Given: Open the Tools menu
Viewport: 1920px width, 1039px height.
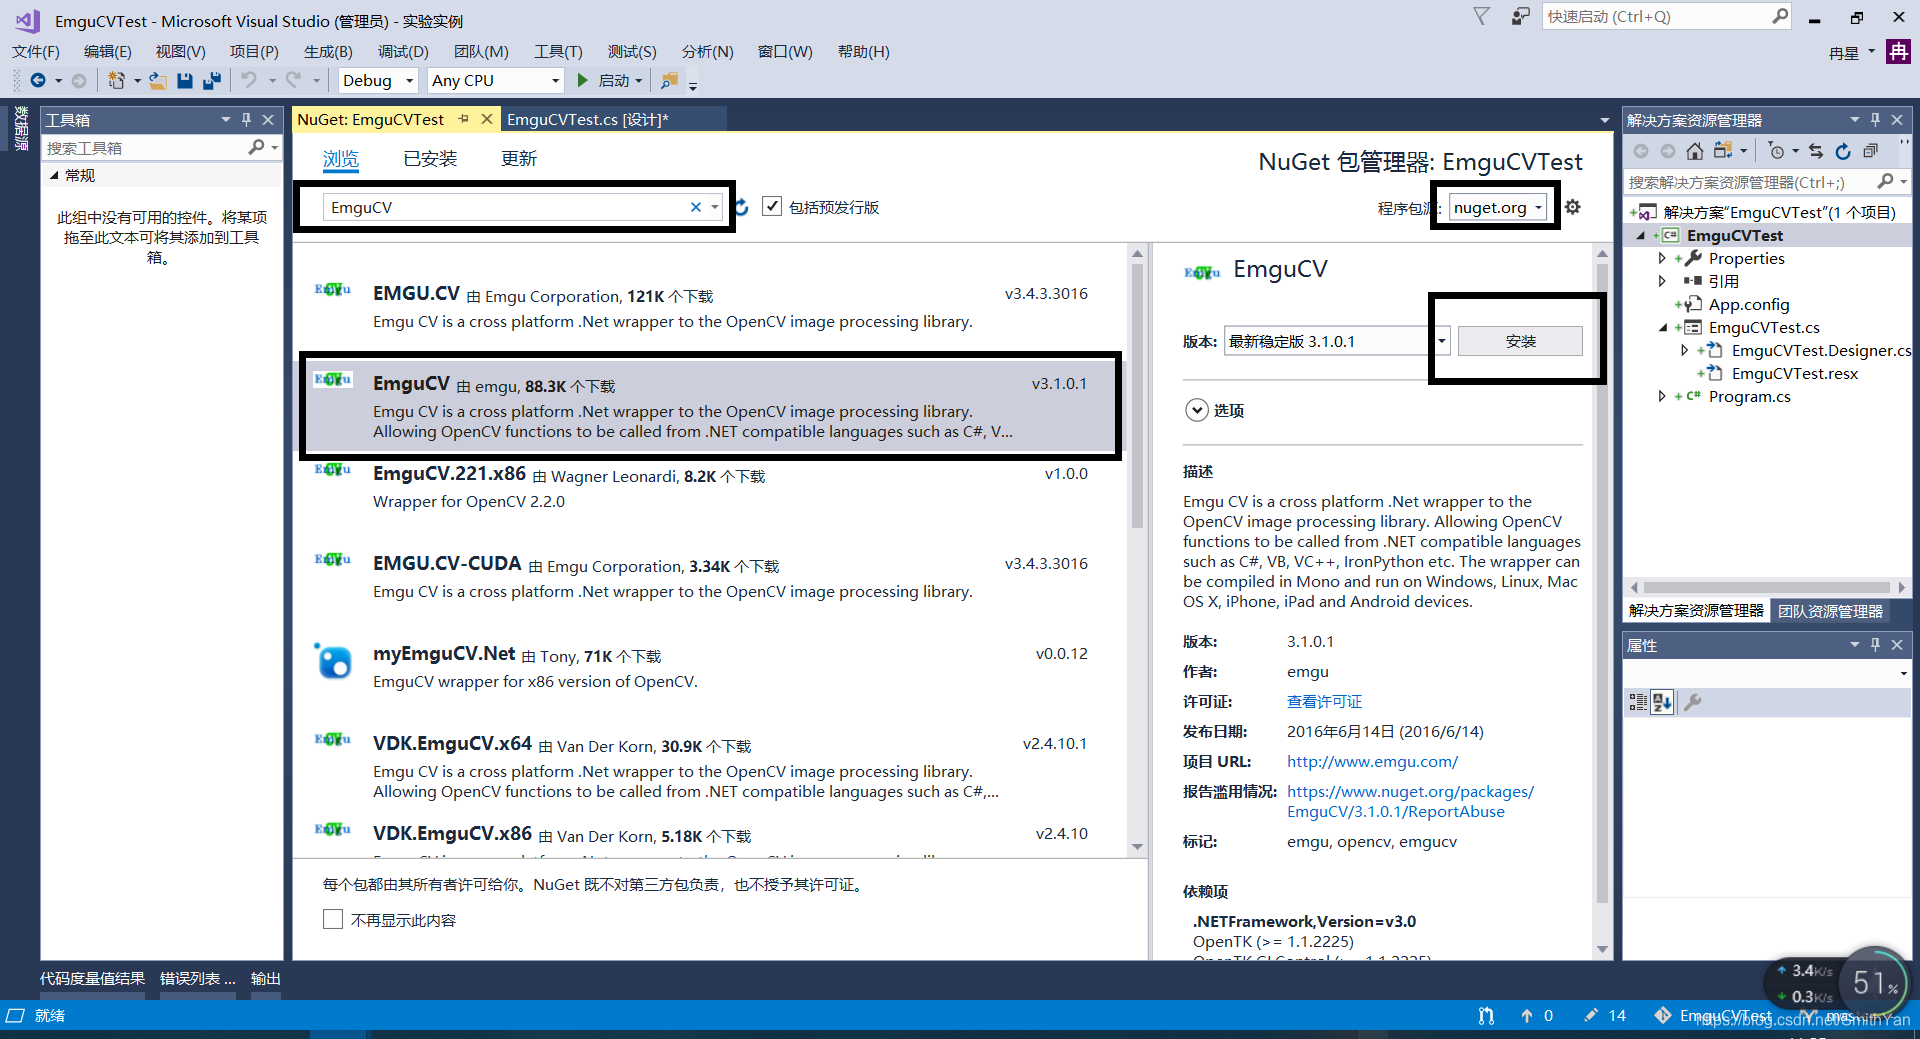Looking at the screenshot, I should point(558,52).
